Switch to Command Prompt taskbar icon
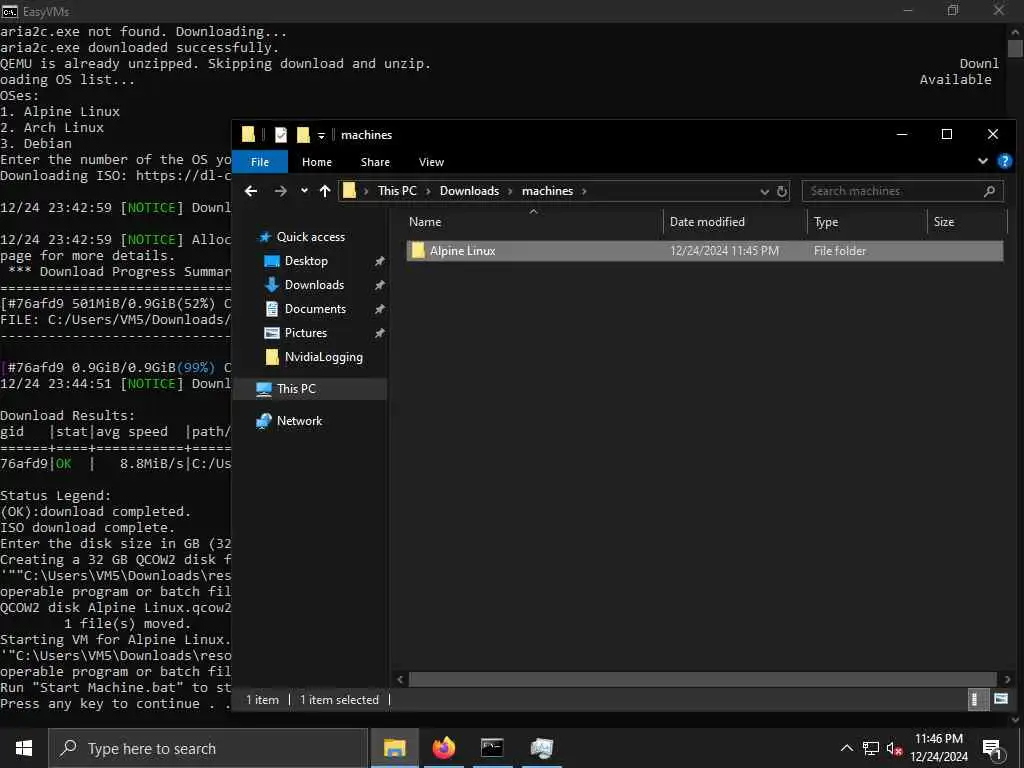Viewport: 1024px width, 768px height. 492,748
